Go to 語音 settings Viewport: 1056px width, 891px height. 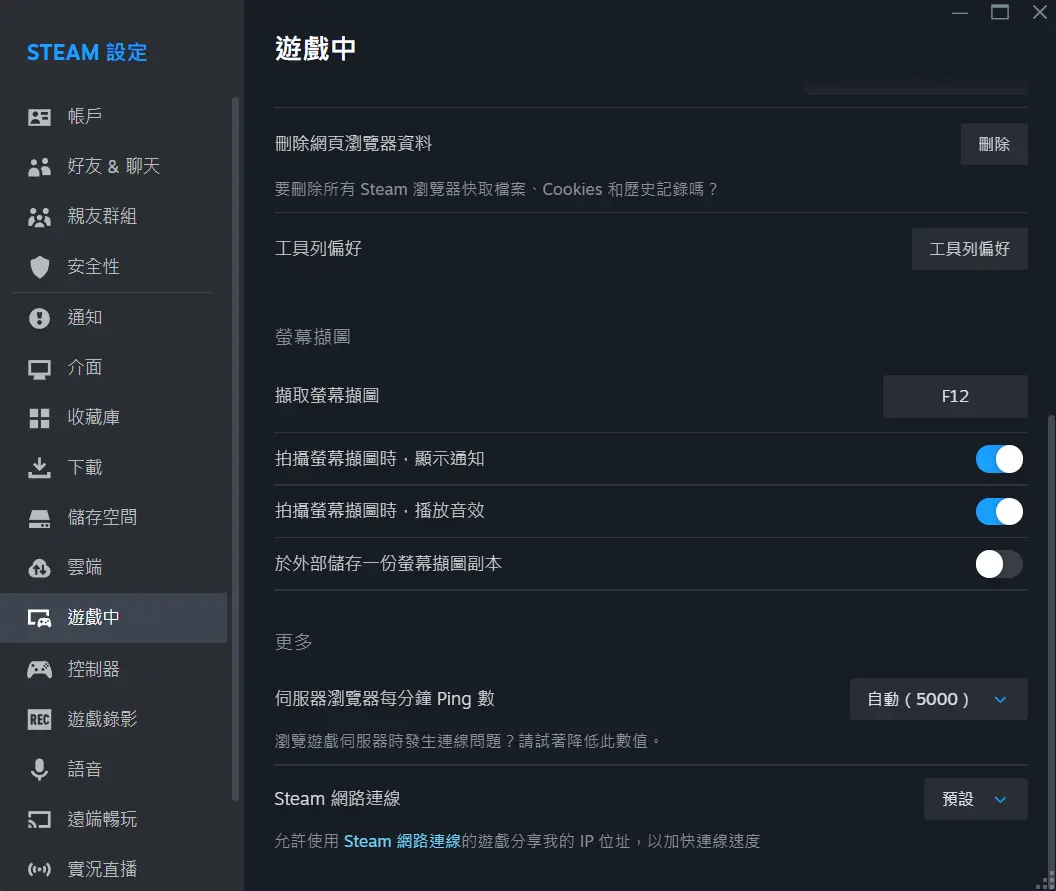point(113,768)
